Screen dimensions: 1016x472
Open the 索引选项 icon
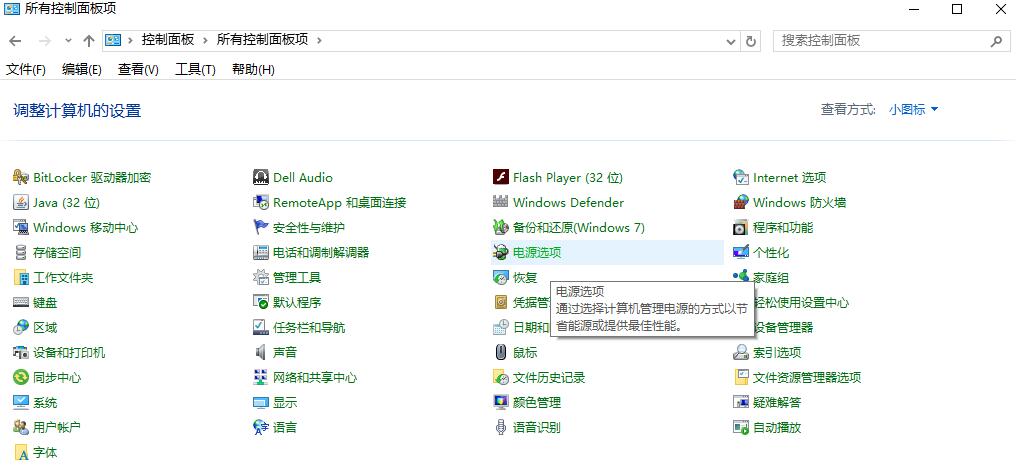coord(741,352)
